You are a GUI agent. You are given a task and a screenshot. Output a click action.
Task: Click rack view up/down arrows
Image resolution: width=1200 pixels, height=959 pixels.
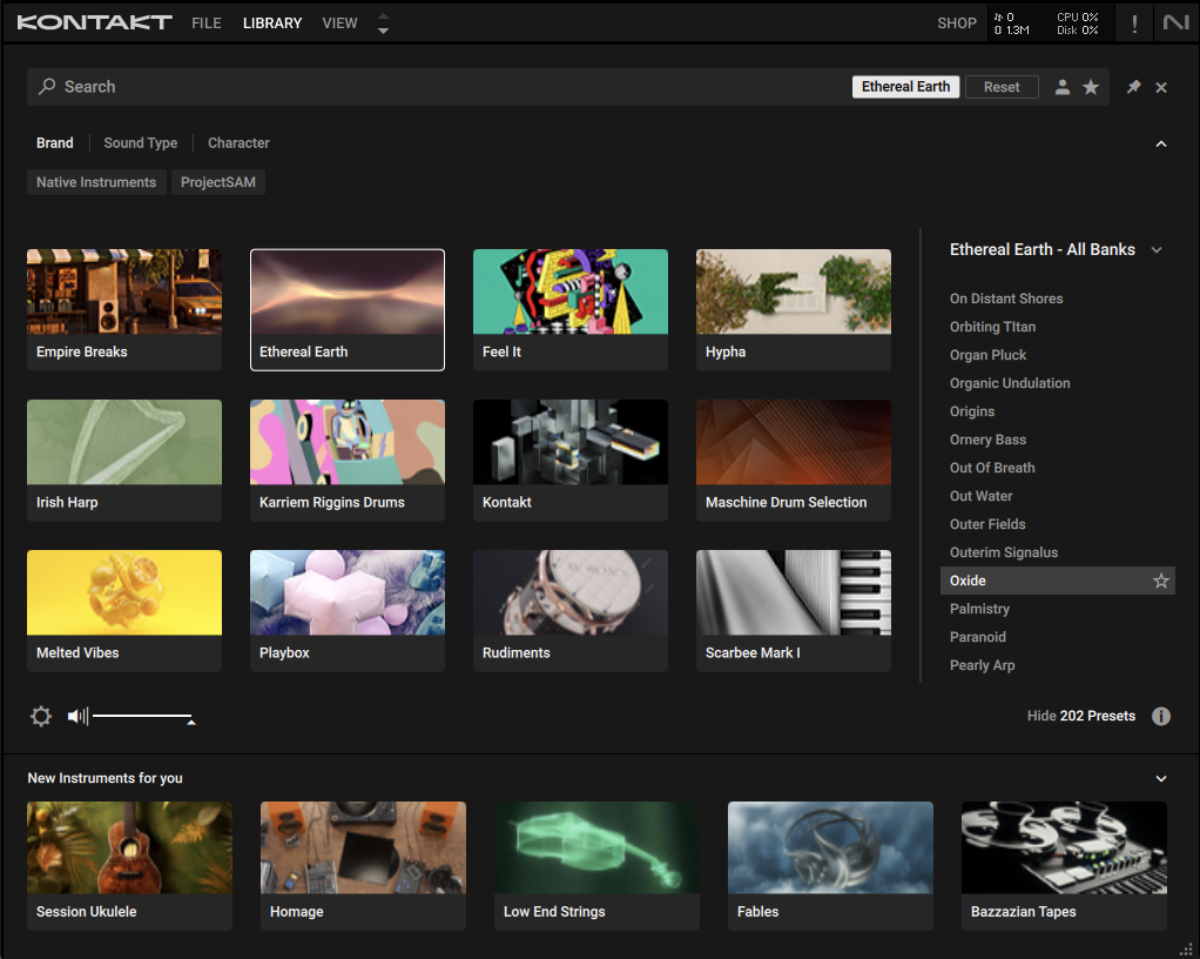coord(383,23)
